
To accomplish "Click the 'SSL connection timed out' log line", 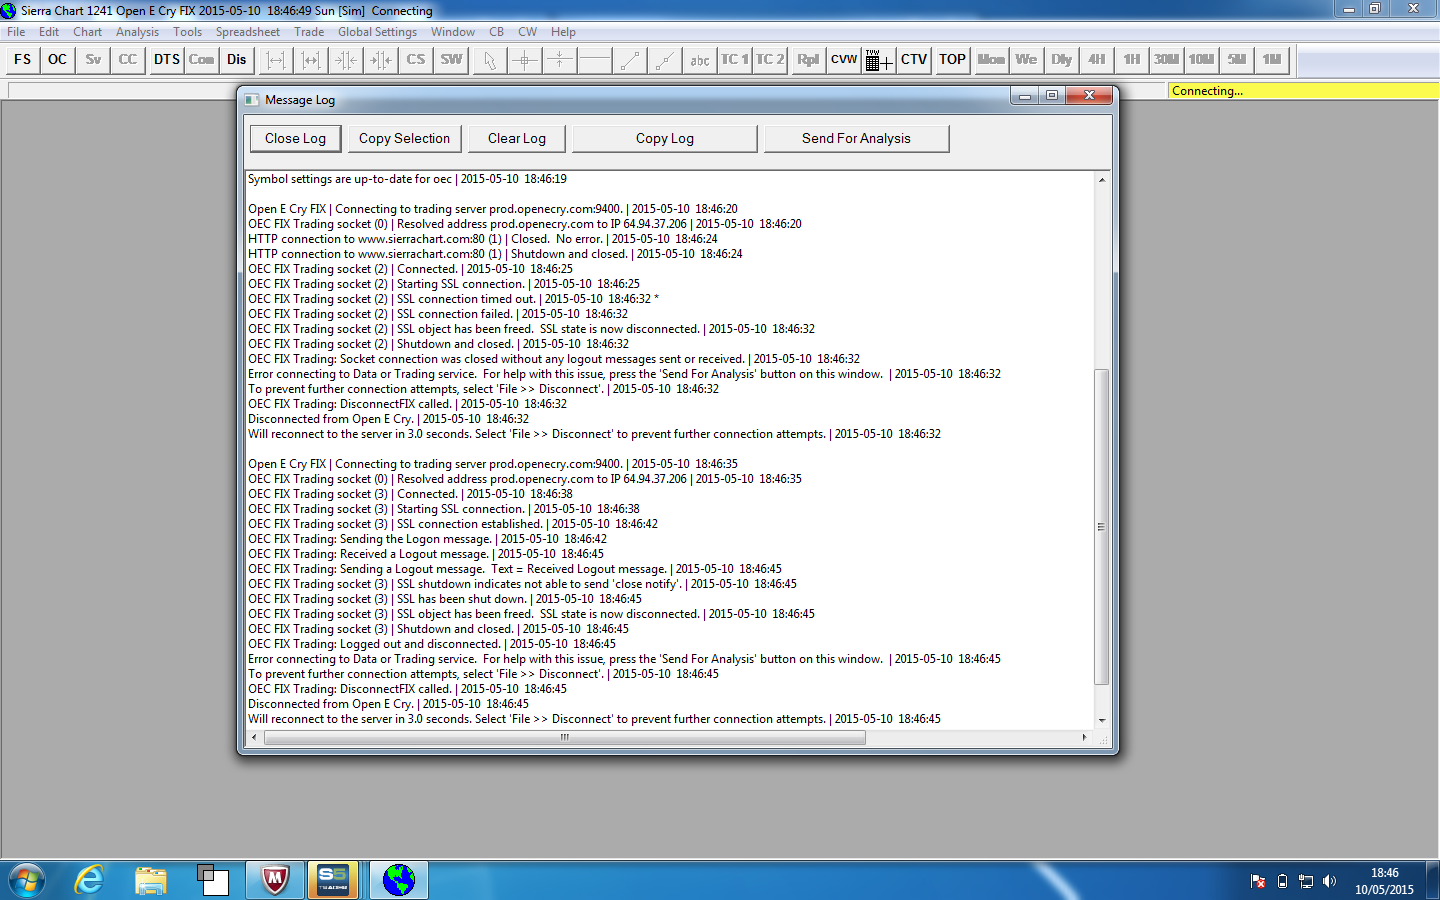I will coord(453,299).
